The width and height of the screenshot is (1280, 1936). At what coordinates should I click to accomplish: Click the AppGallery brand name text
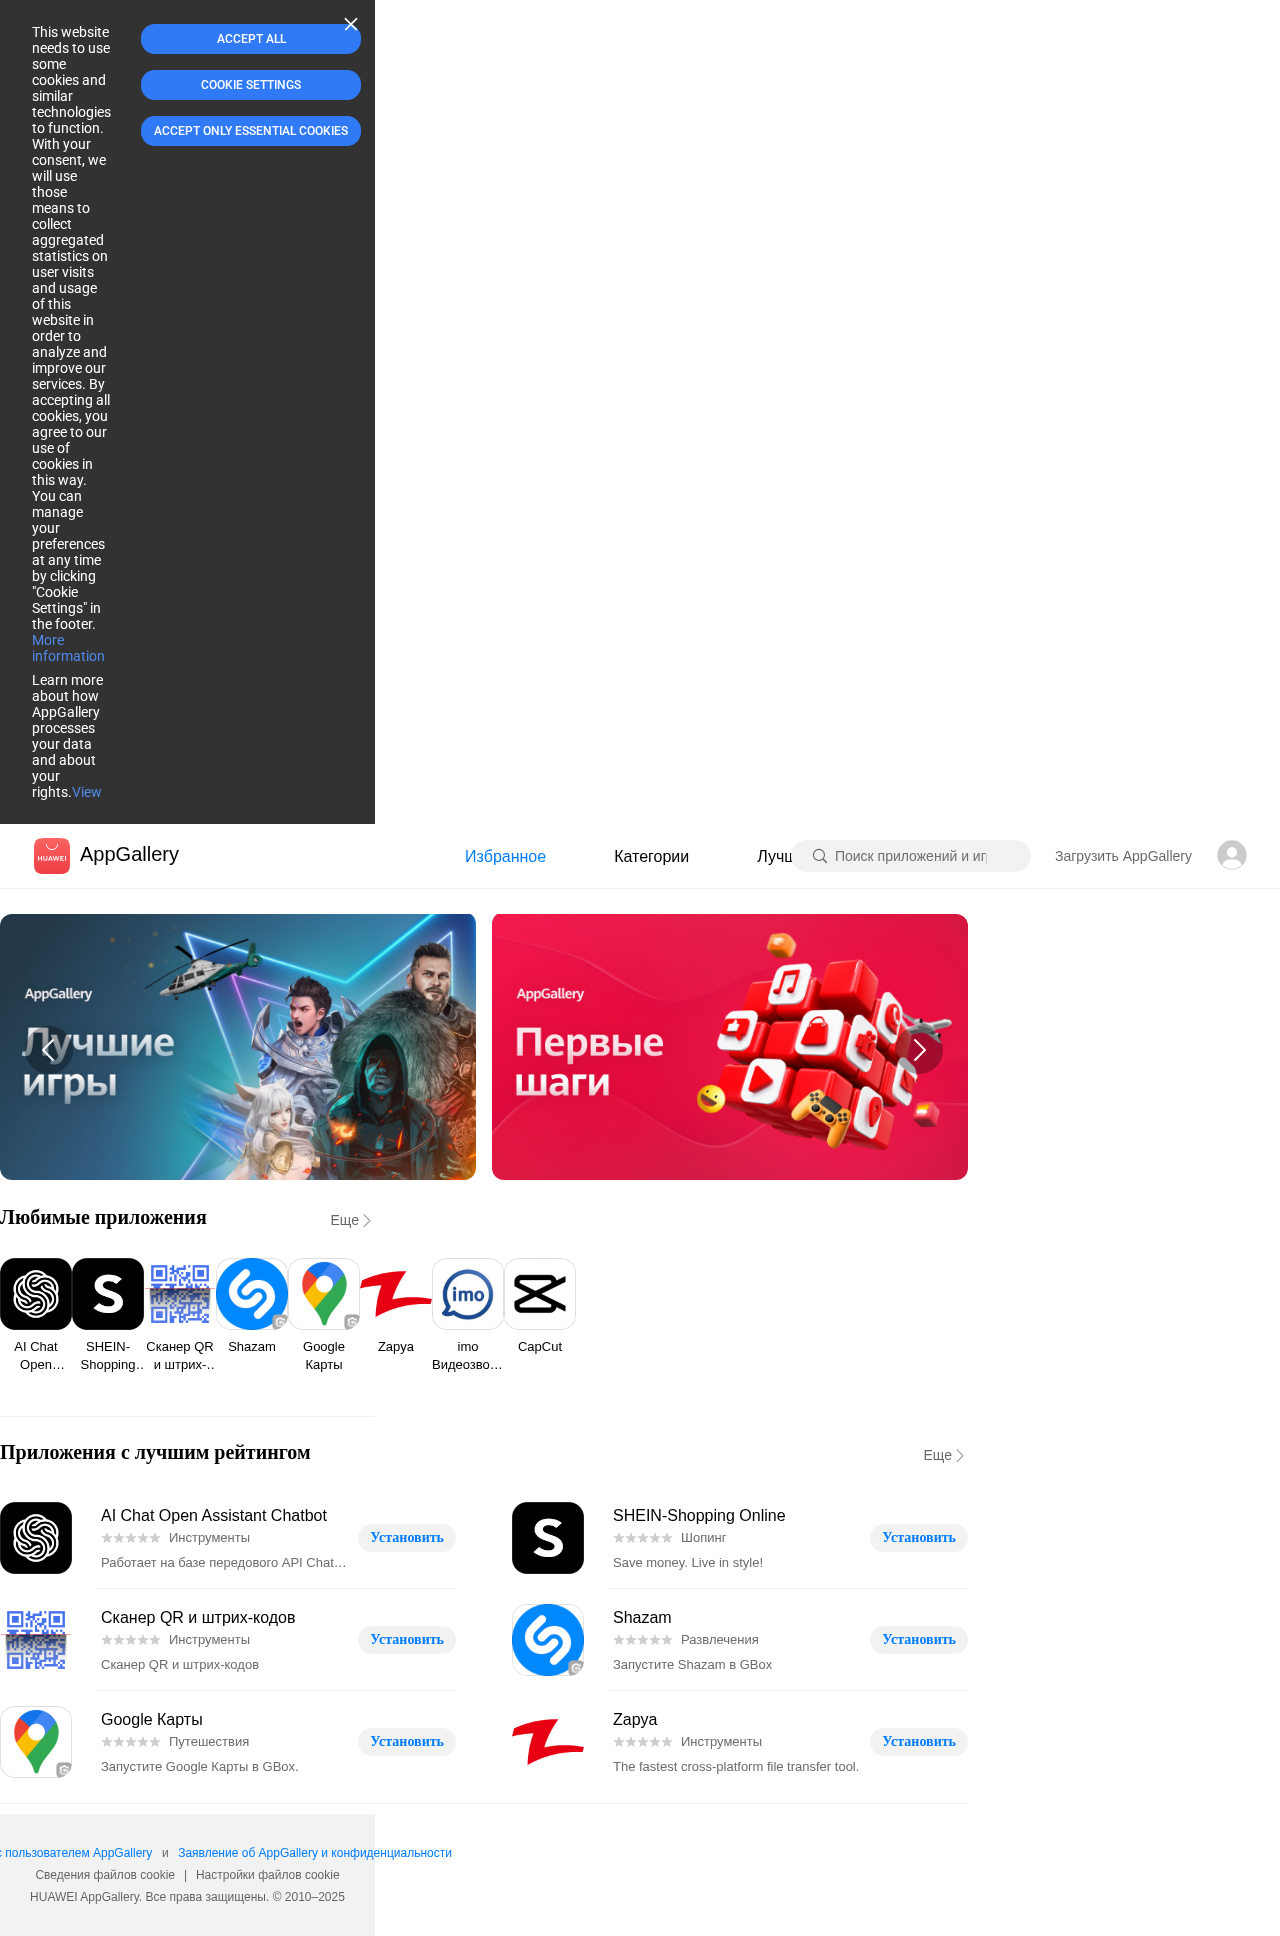point(129,854)
